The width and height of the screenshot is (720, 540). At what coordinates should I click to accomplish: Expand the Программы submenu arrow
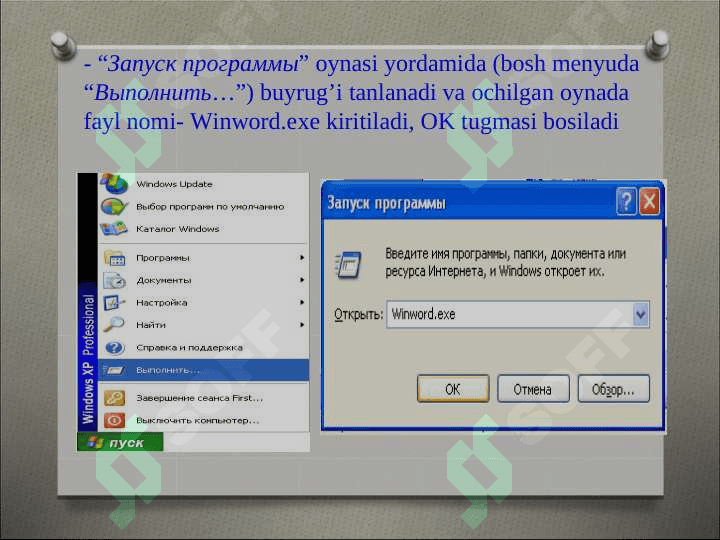click(x=302, y=258)
